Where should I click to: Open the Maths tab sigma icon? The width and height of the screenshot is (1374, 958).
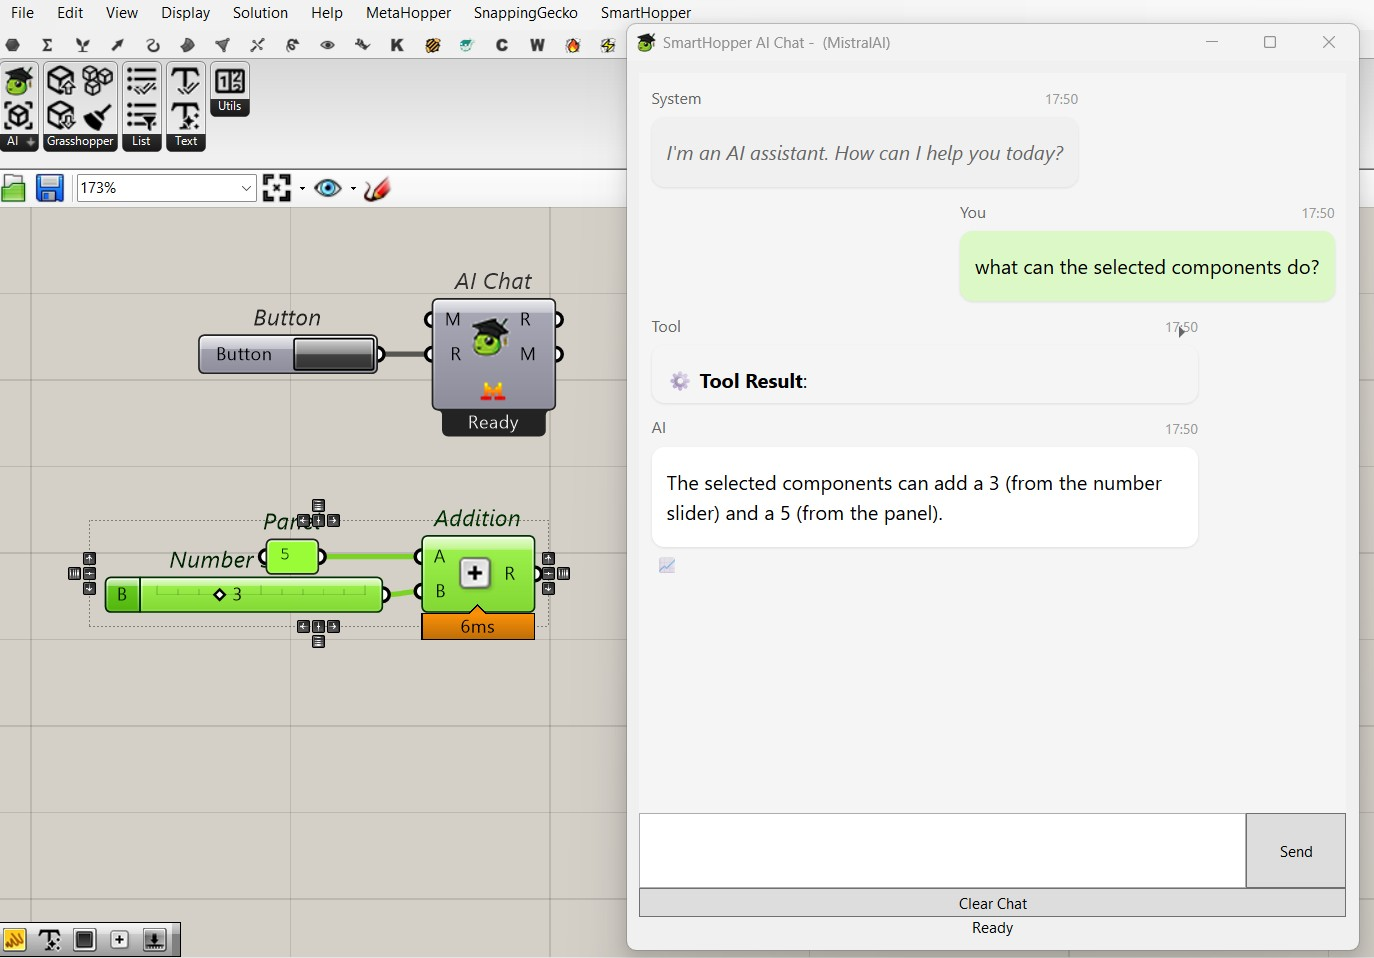coord(47,45)
